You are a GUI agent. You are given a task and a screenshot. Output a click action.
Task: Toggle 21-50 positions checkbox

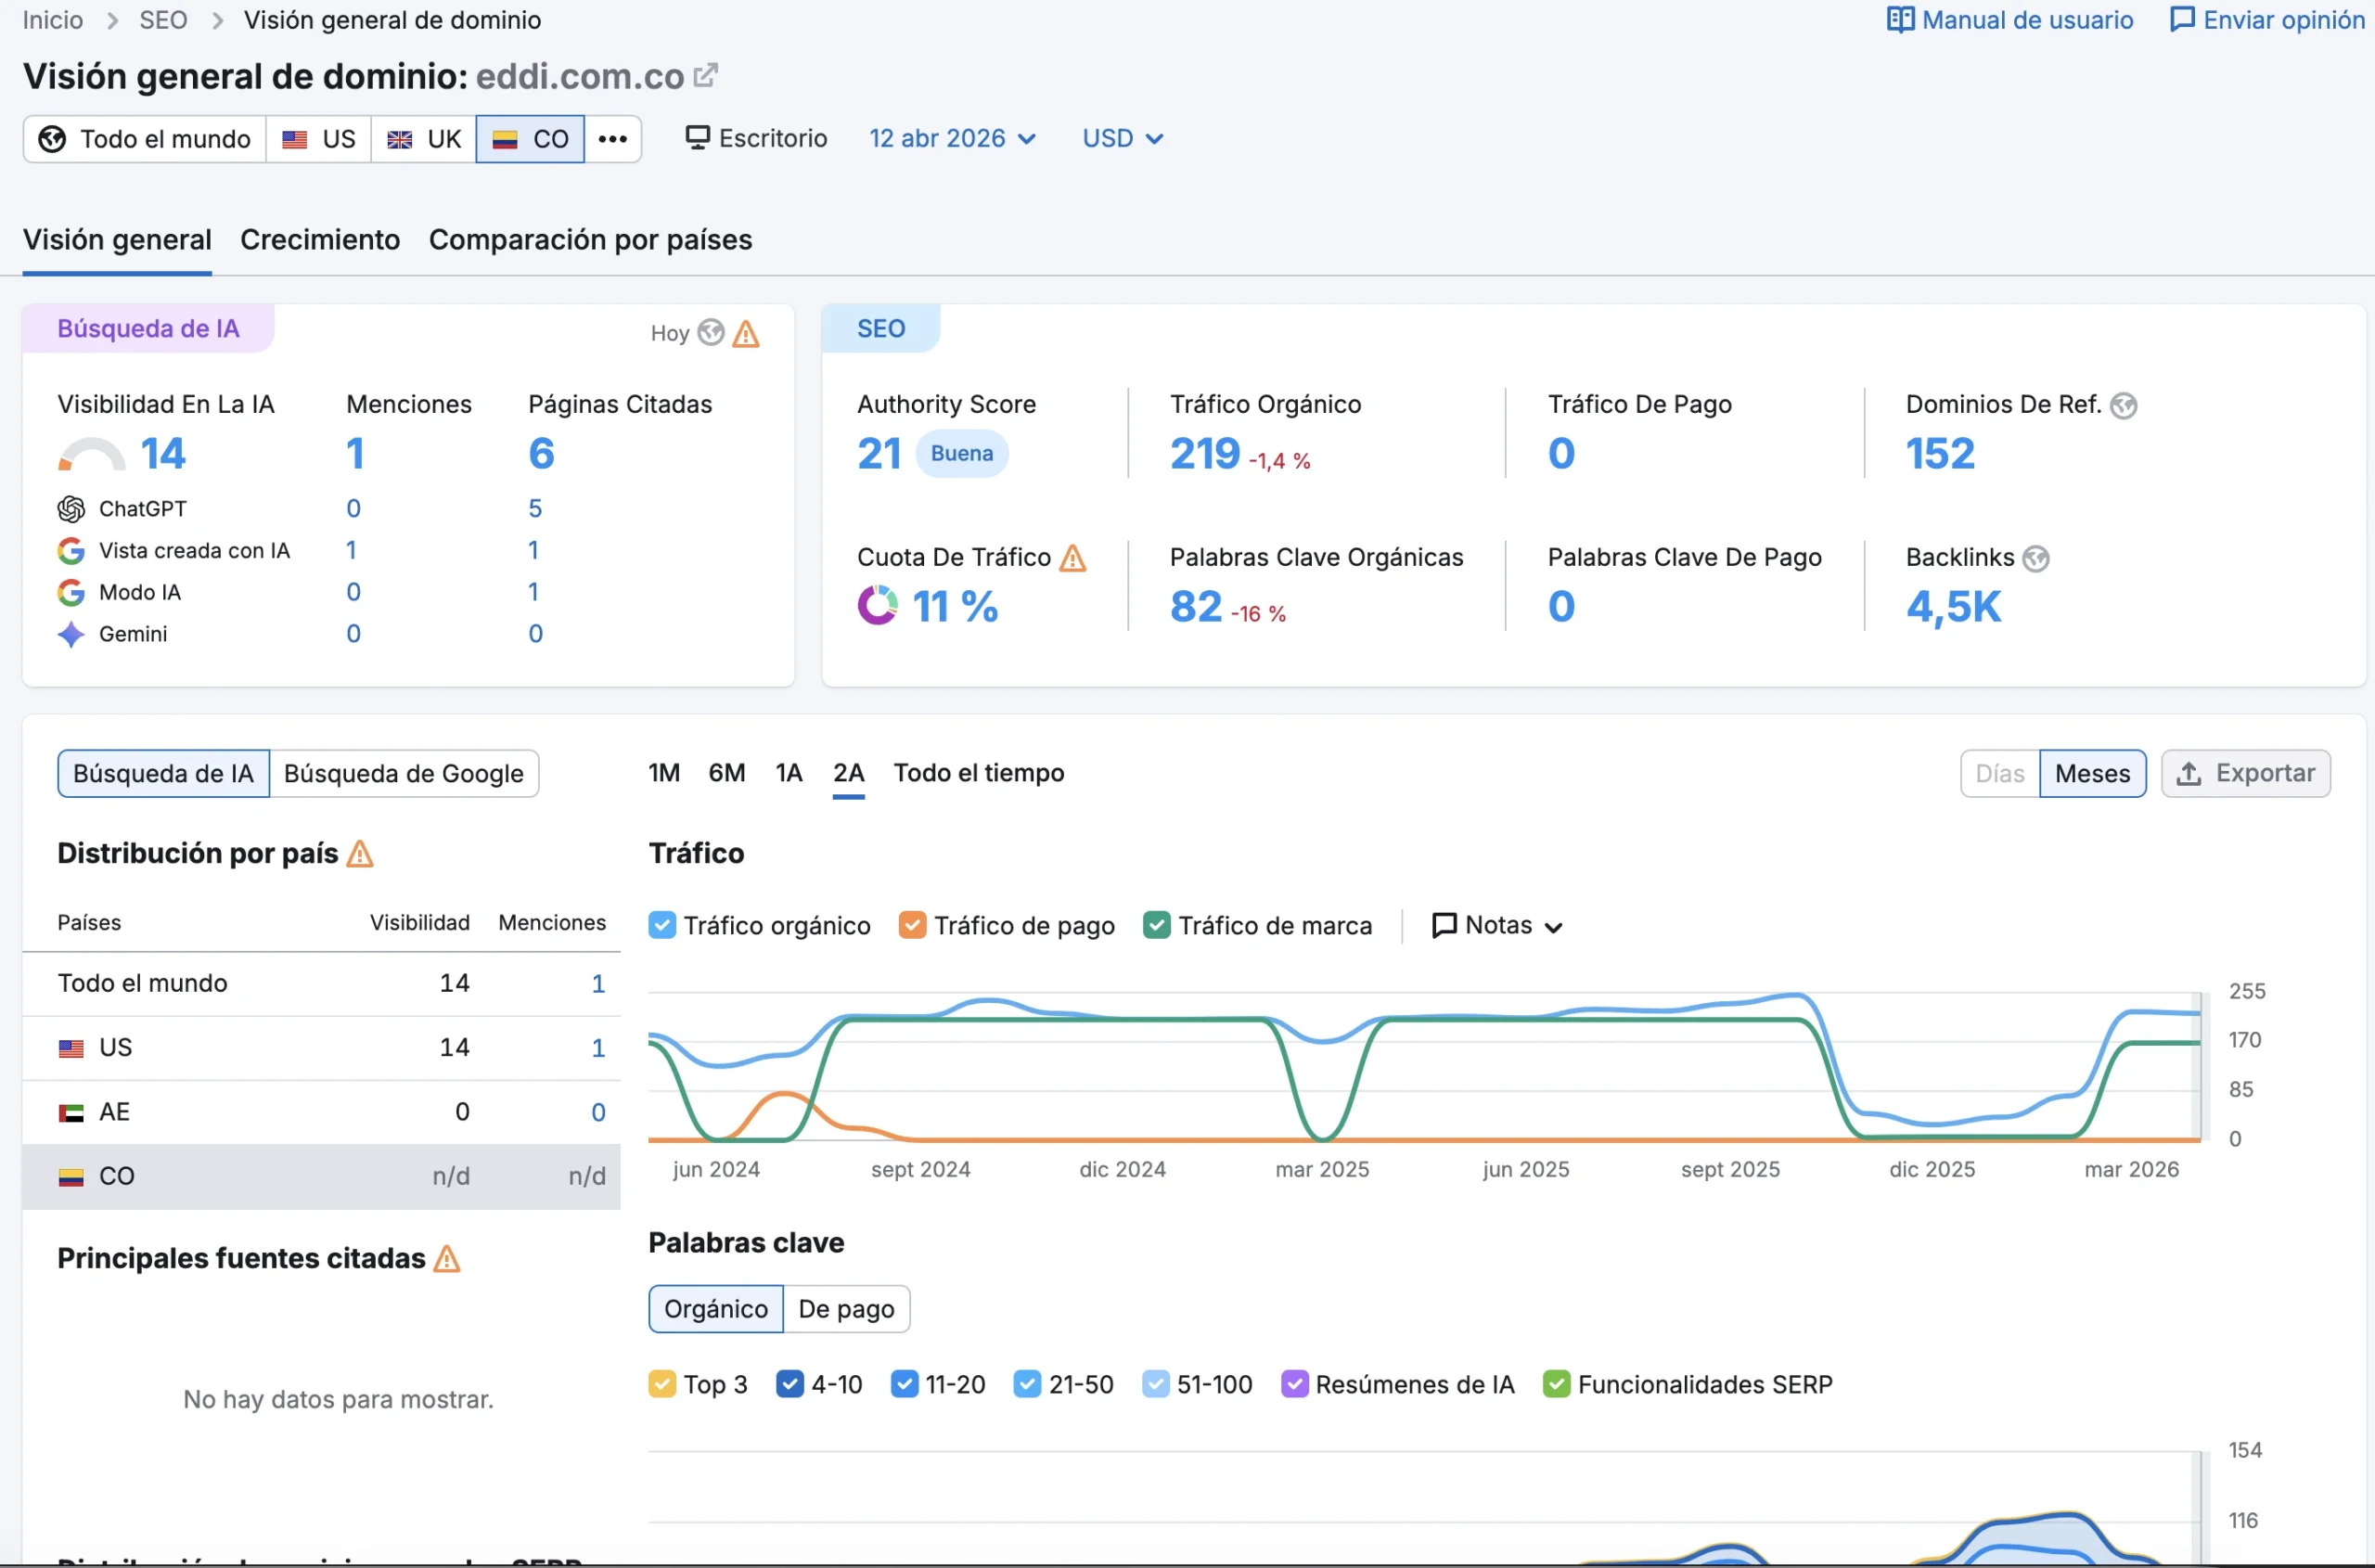pos(1027,1384)
